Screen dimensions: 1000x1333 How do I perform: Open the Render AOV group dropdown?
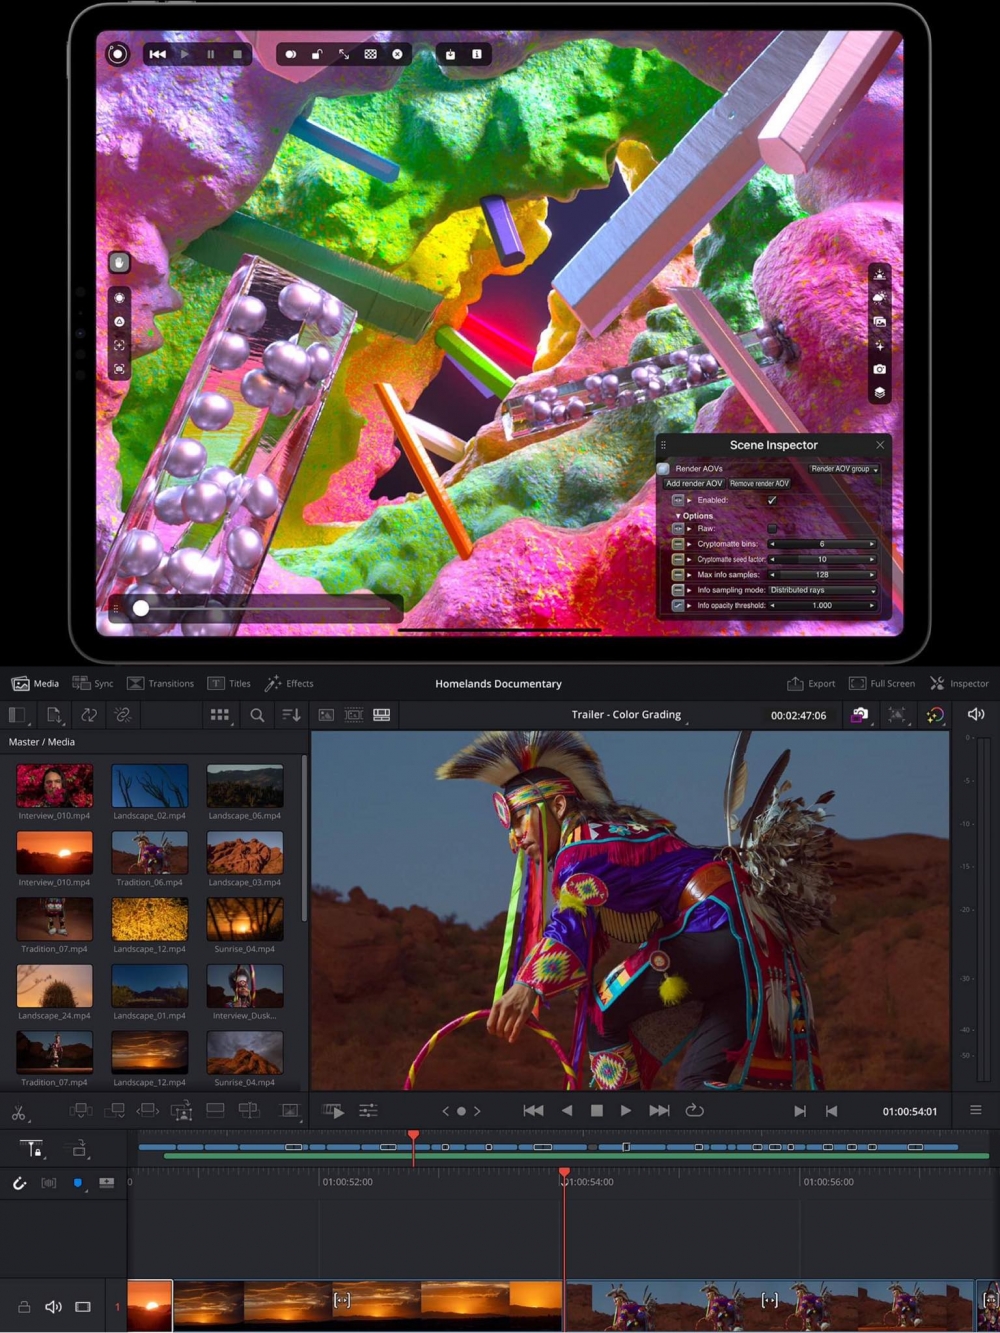click(x=844, y=469)
